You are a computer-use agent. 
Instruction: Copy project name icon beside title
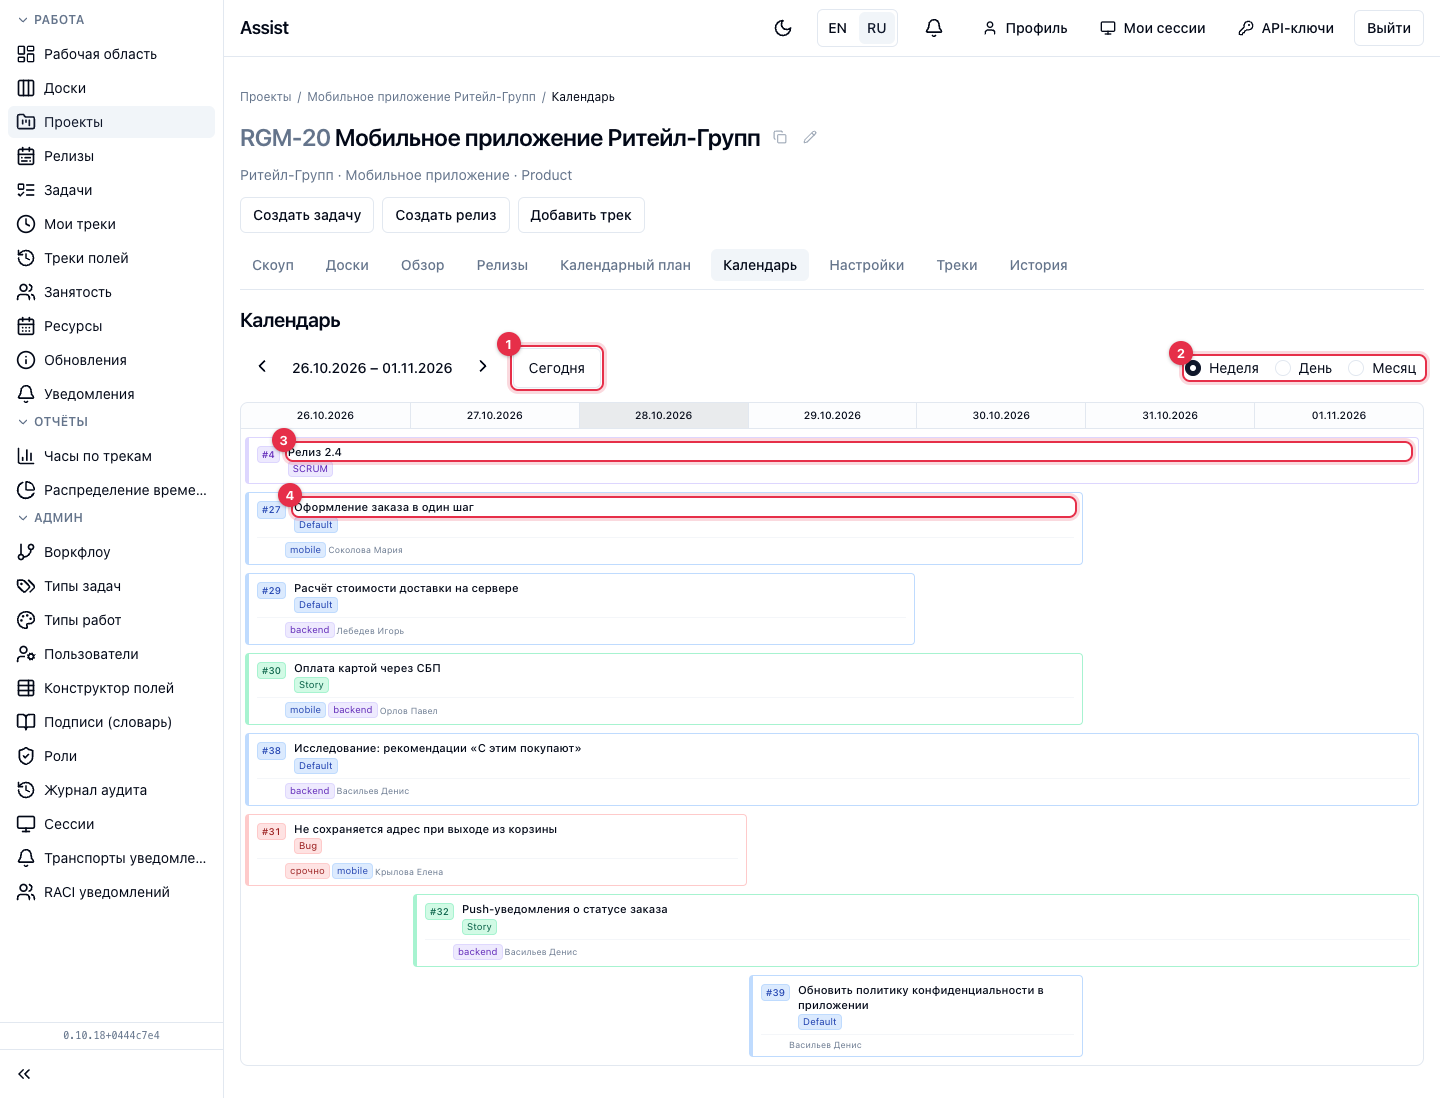[781, 137]
